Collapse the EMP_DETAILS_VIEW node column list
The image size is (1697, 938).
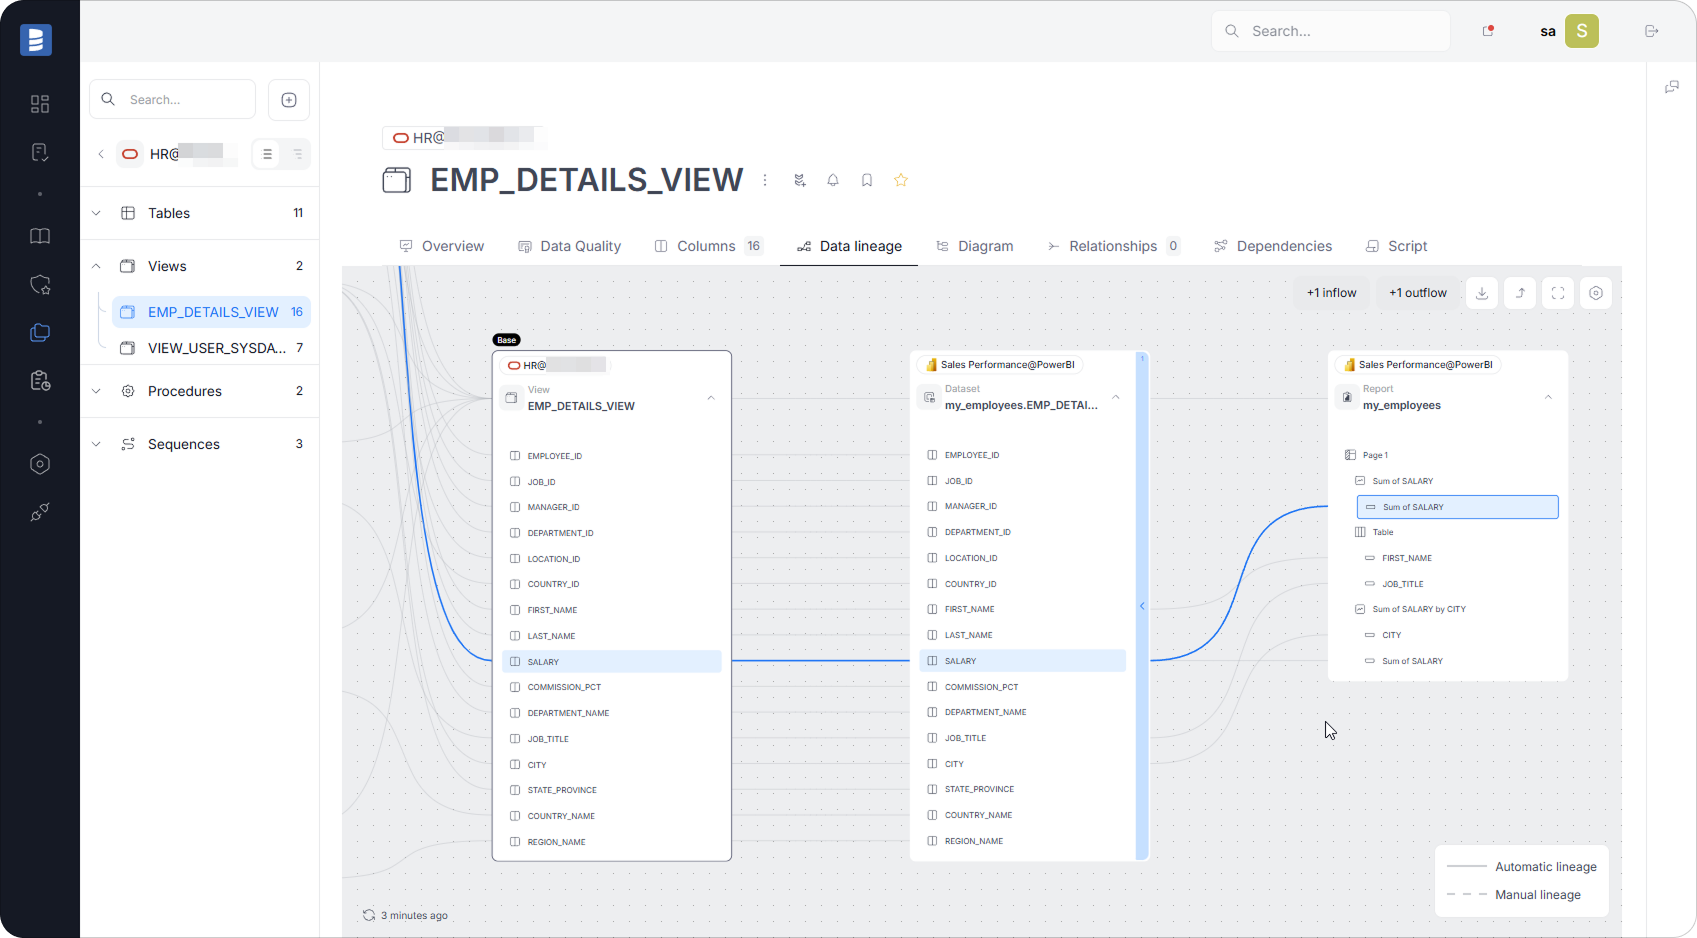point(711,398)
